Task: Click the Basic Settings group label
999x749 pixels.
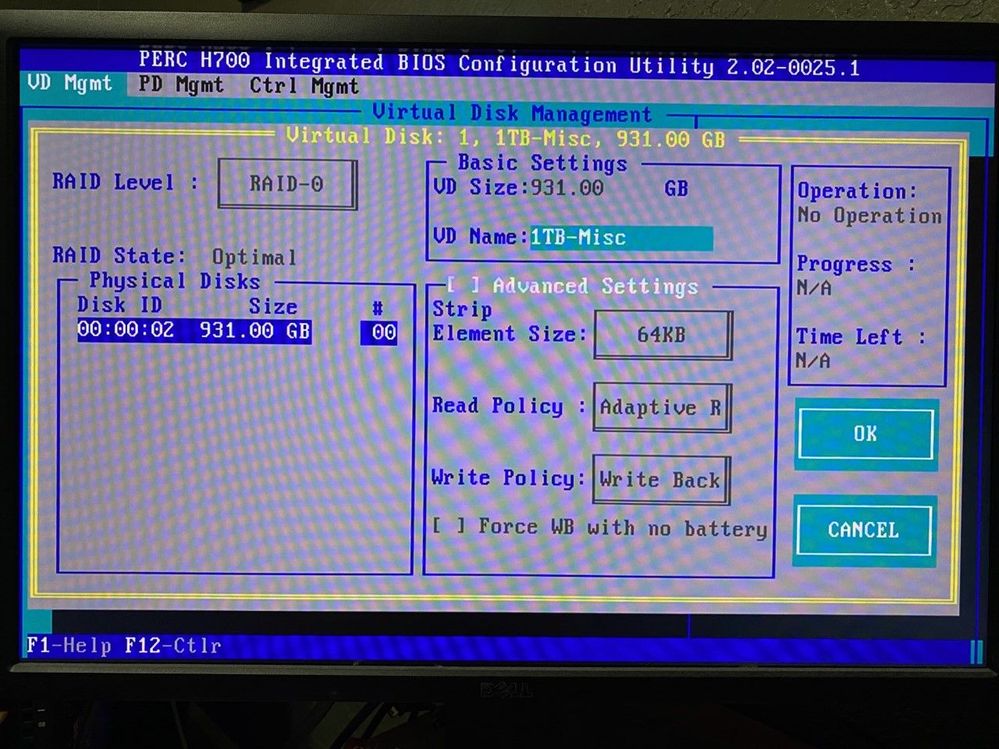Action: [x=542, y=163]
